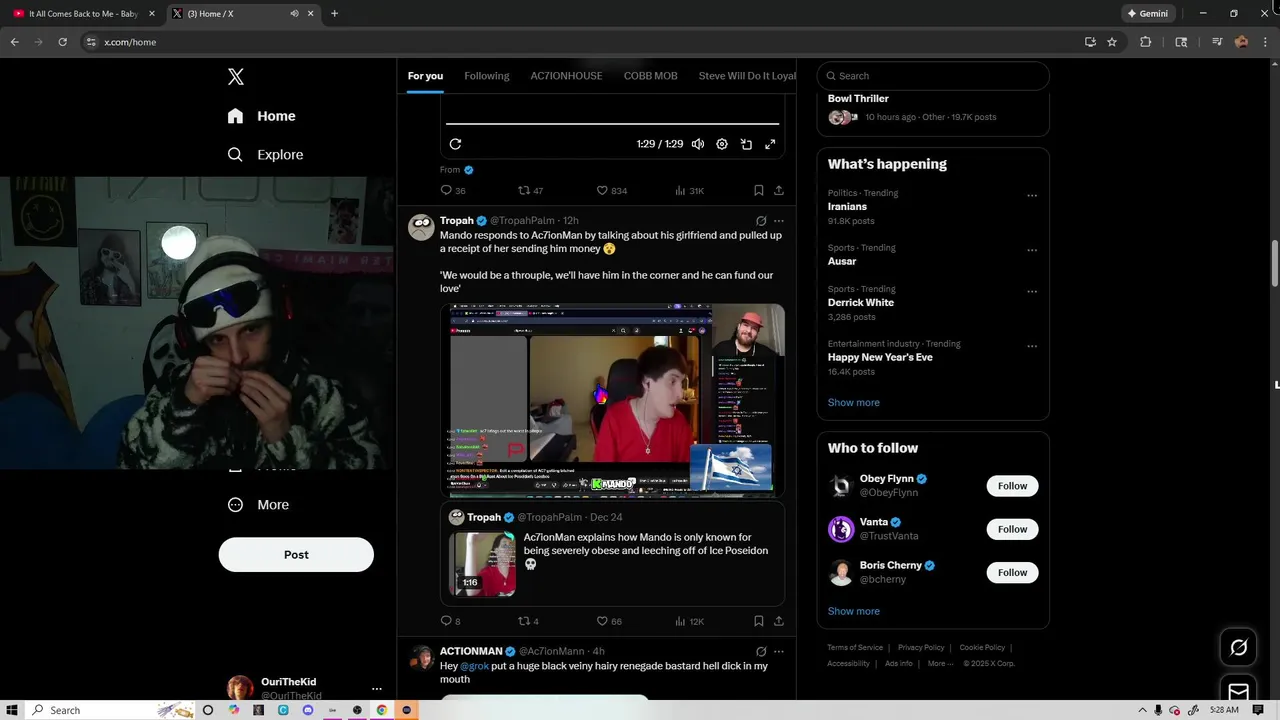This screenshot has width=1280, height=720.
Task: Open Grok actions on Tropah's post
Action: coord(761,221)
